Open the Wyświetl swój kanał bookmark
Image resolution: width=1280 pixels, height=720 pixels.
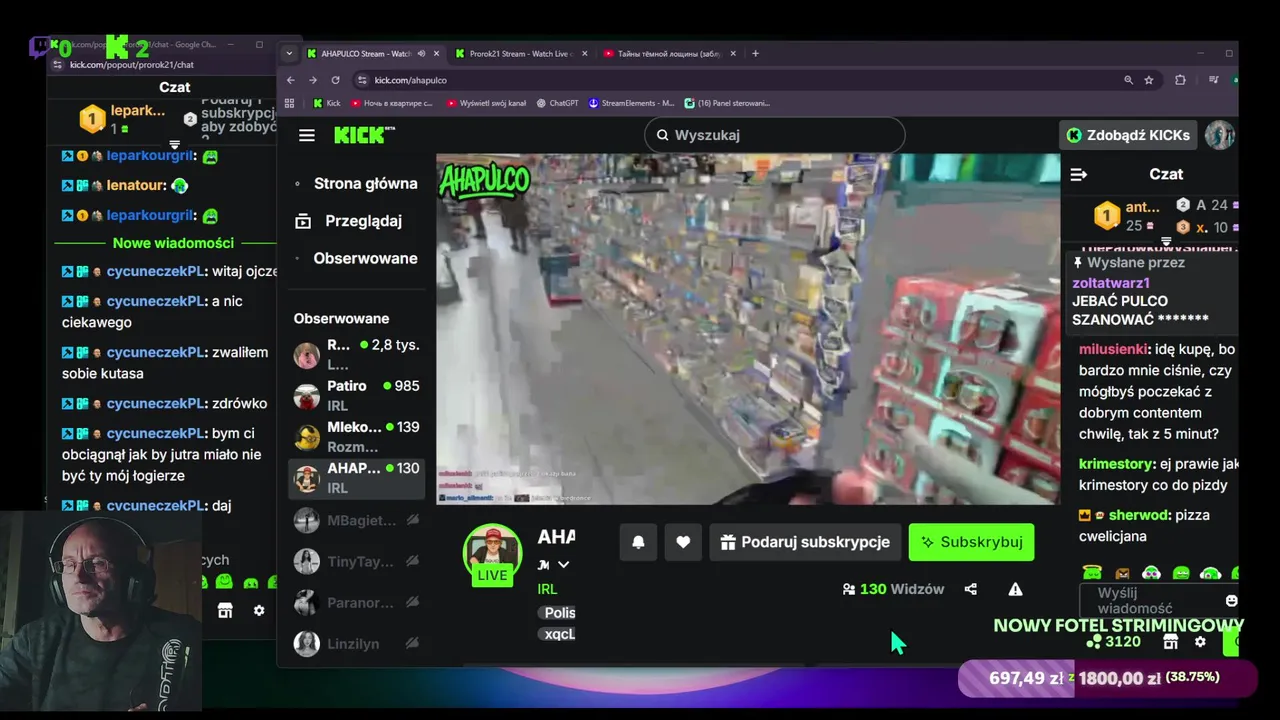point(486,103)
